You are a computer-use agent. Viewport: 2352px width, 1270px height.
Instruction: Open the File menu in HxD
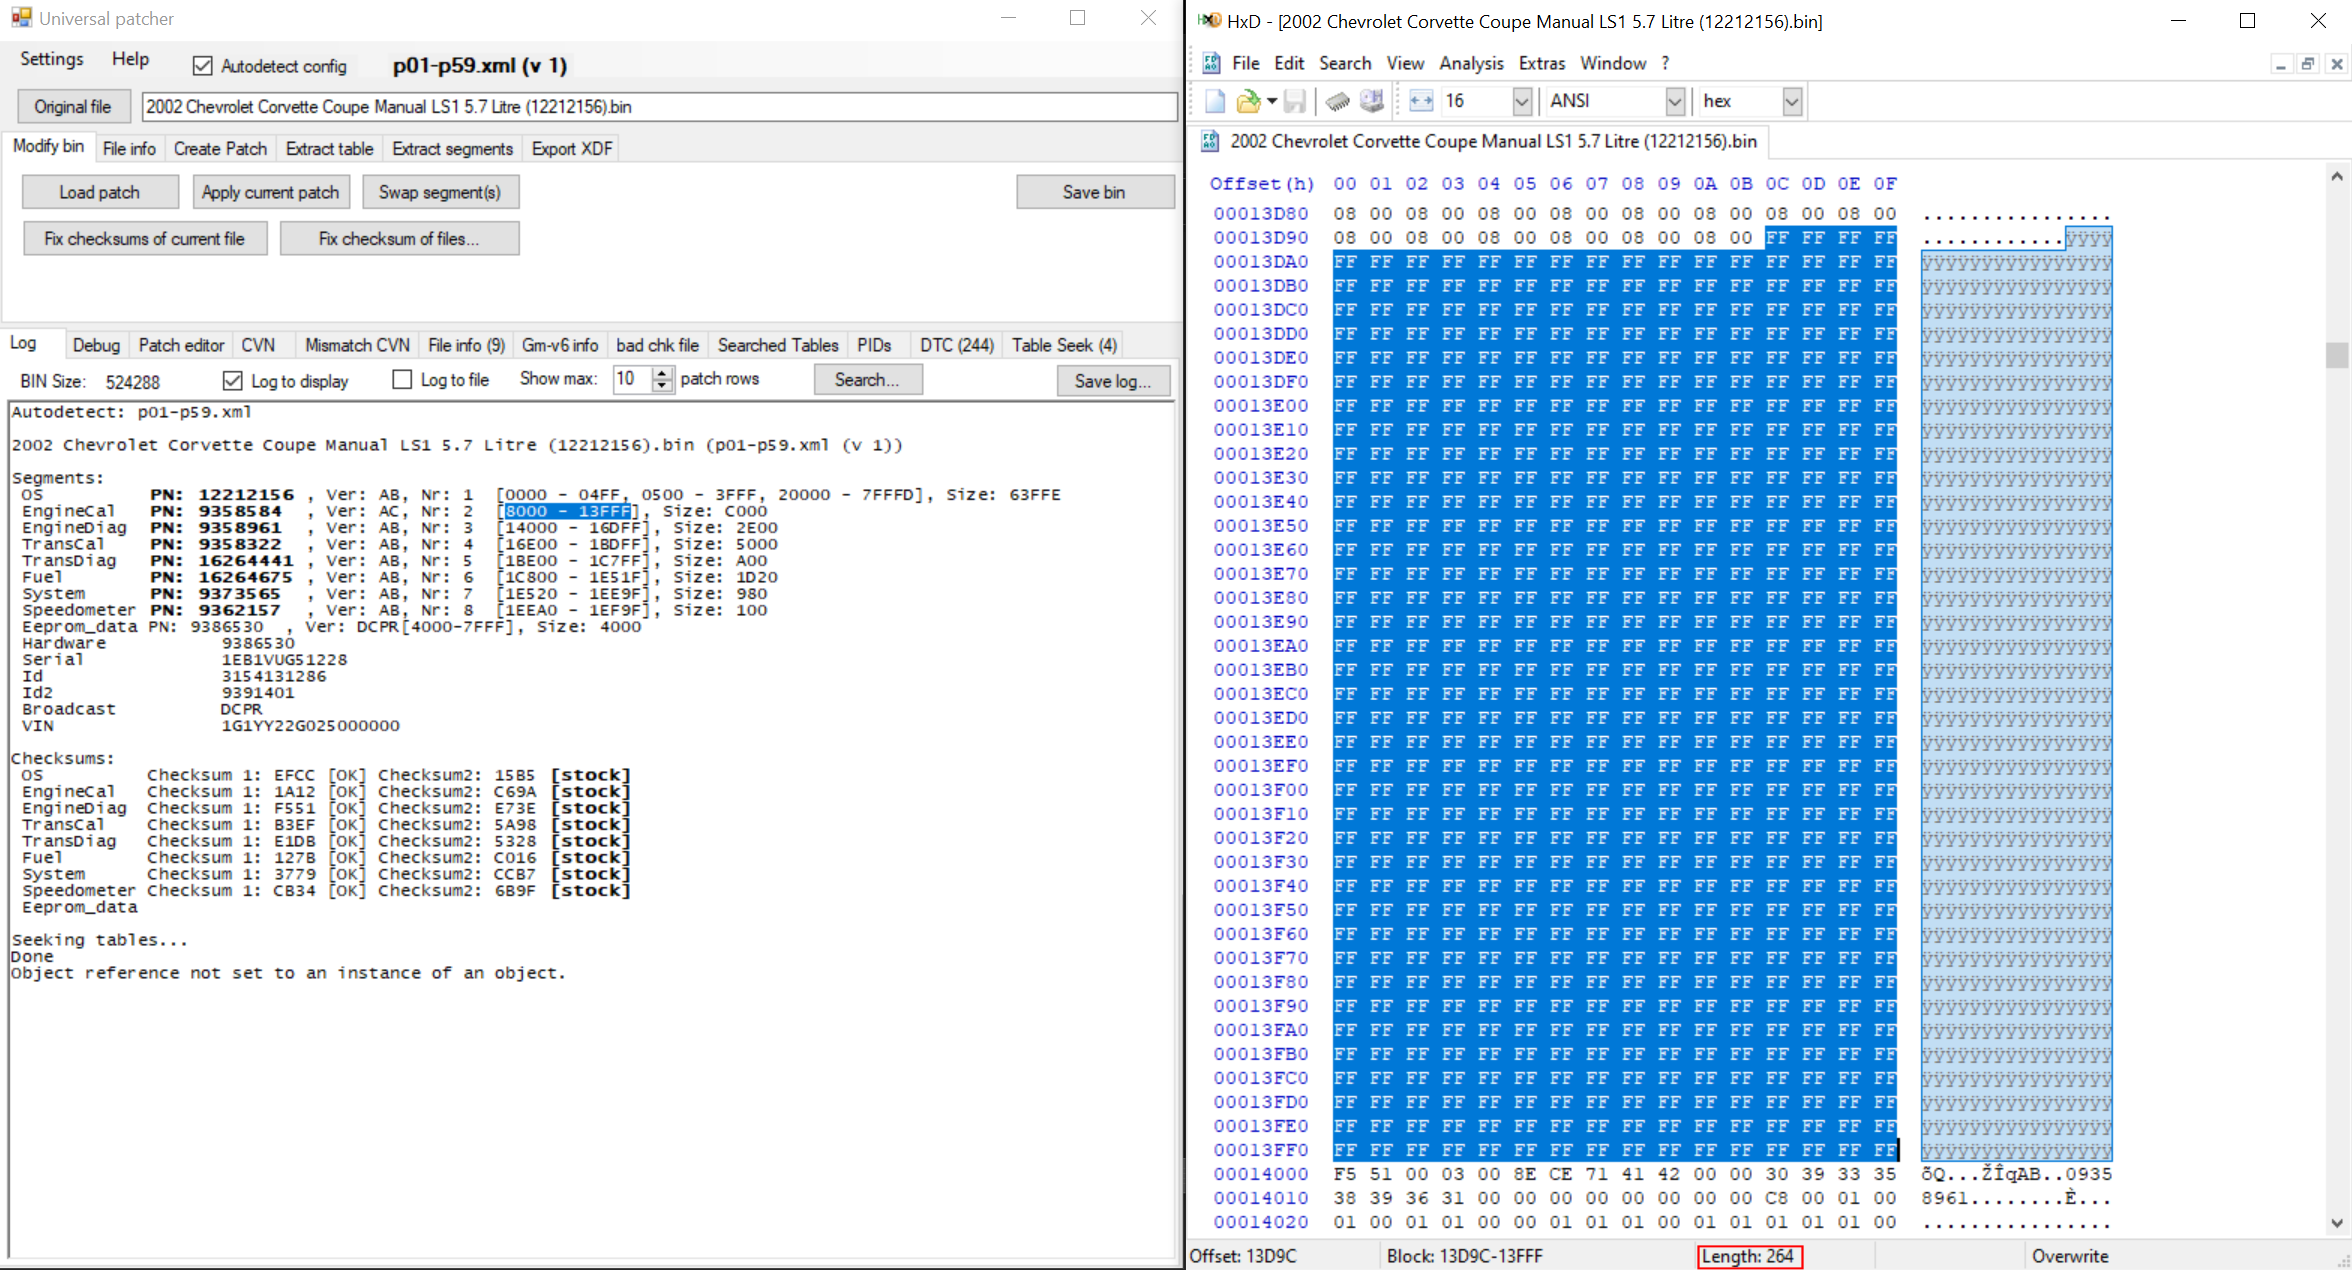point(1245,63)
